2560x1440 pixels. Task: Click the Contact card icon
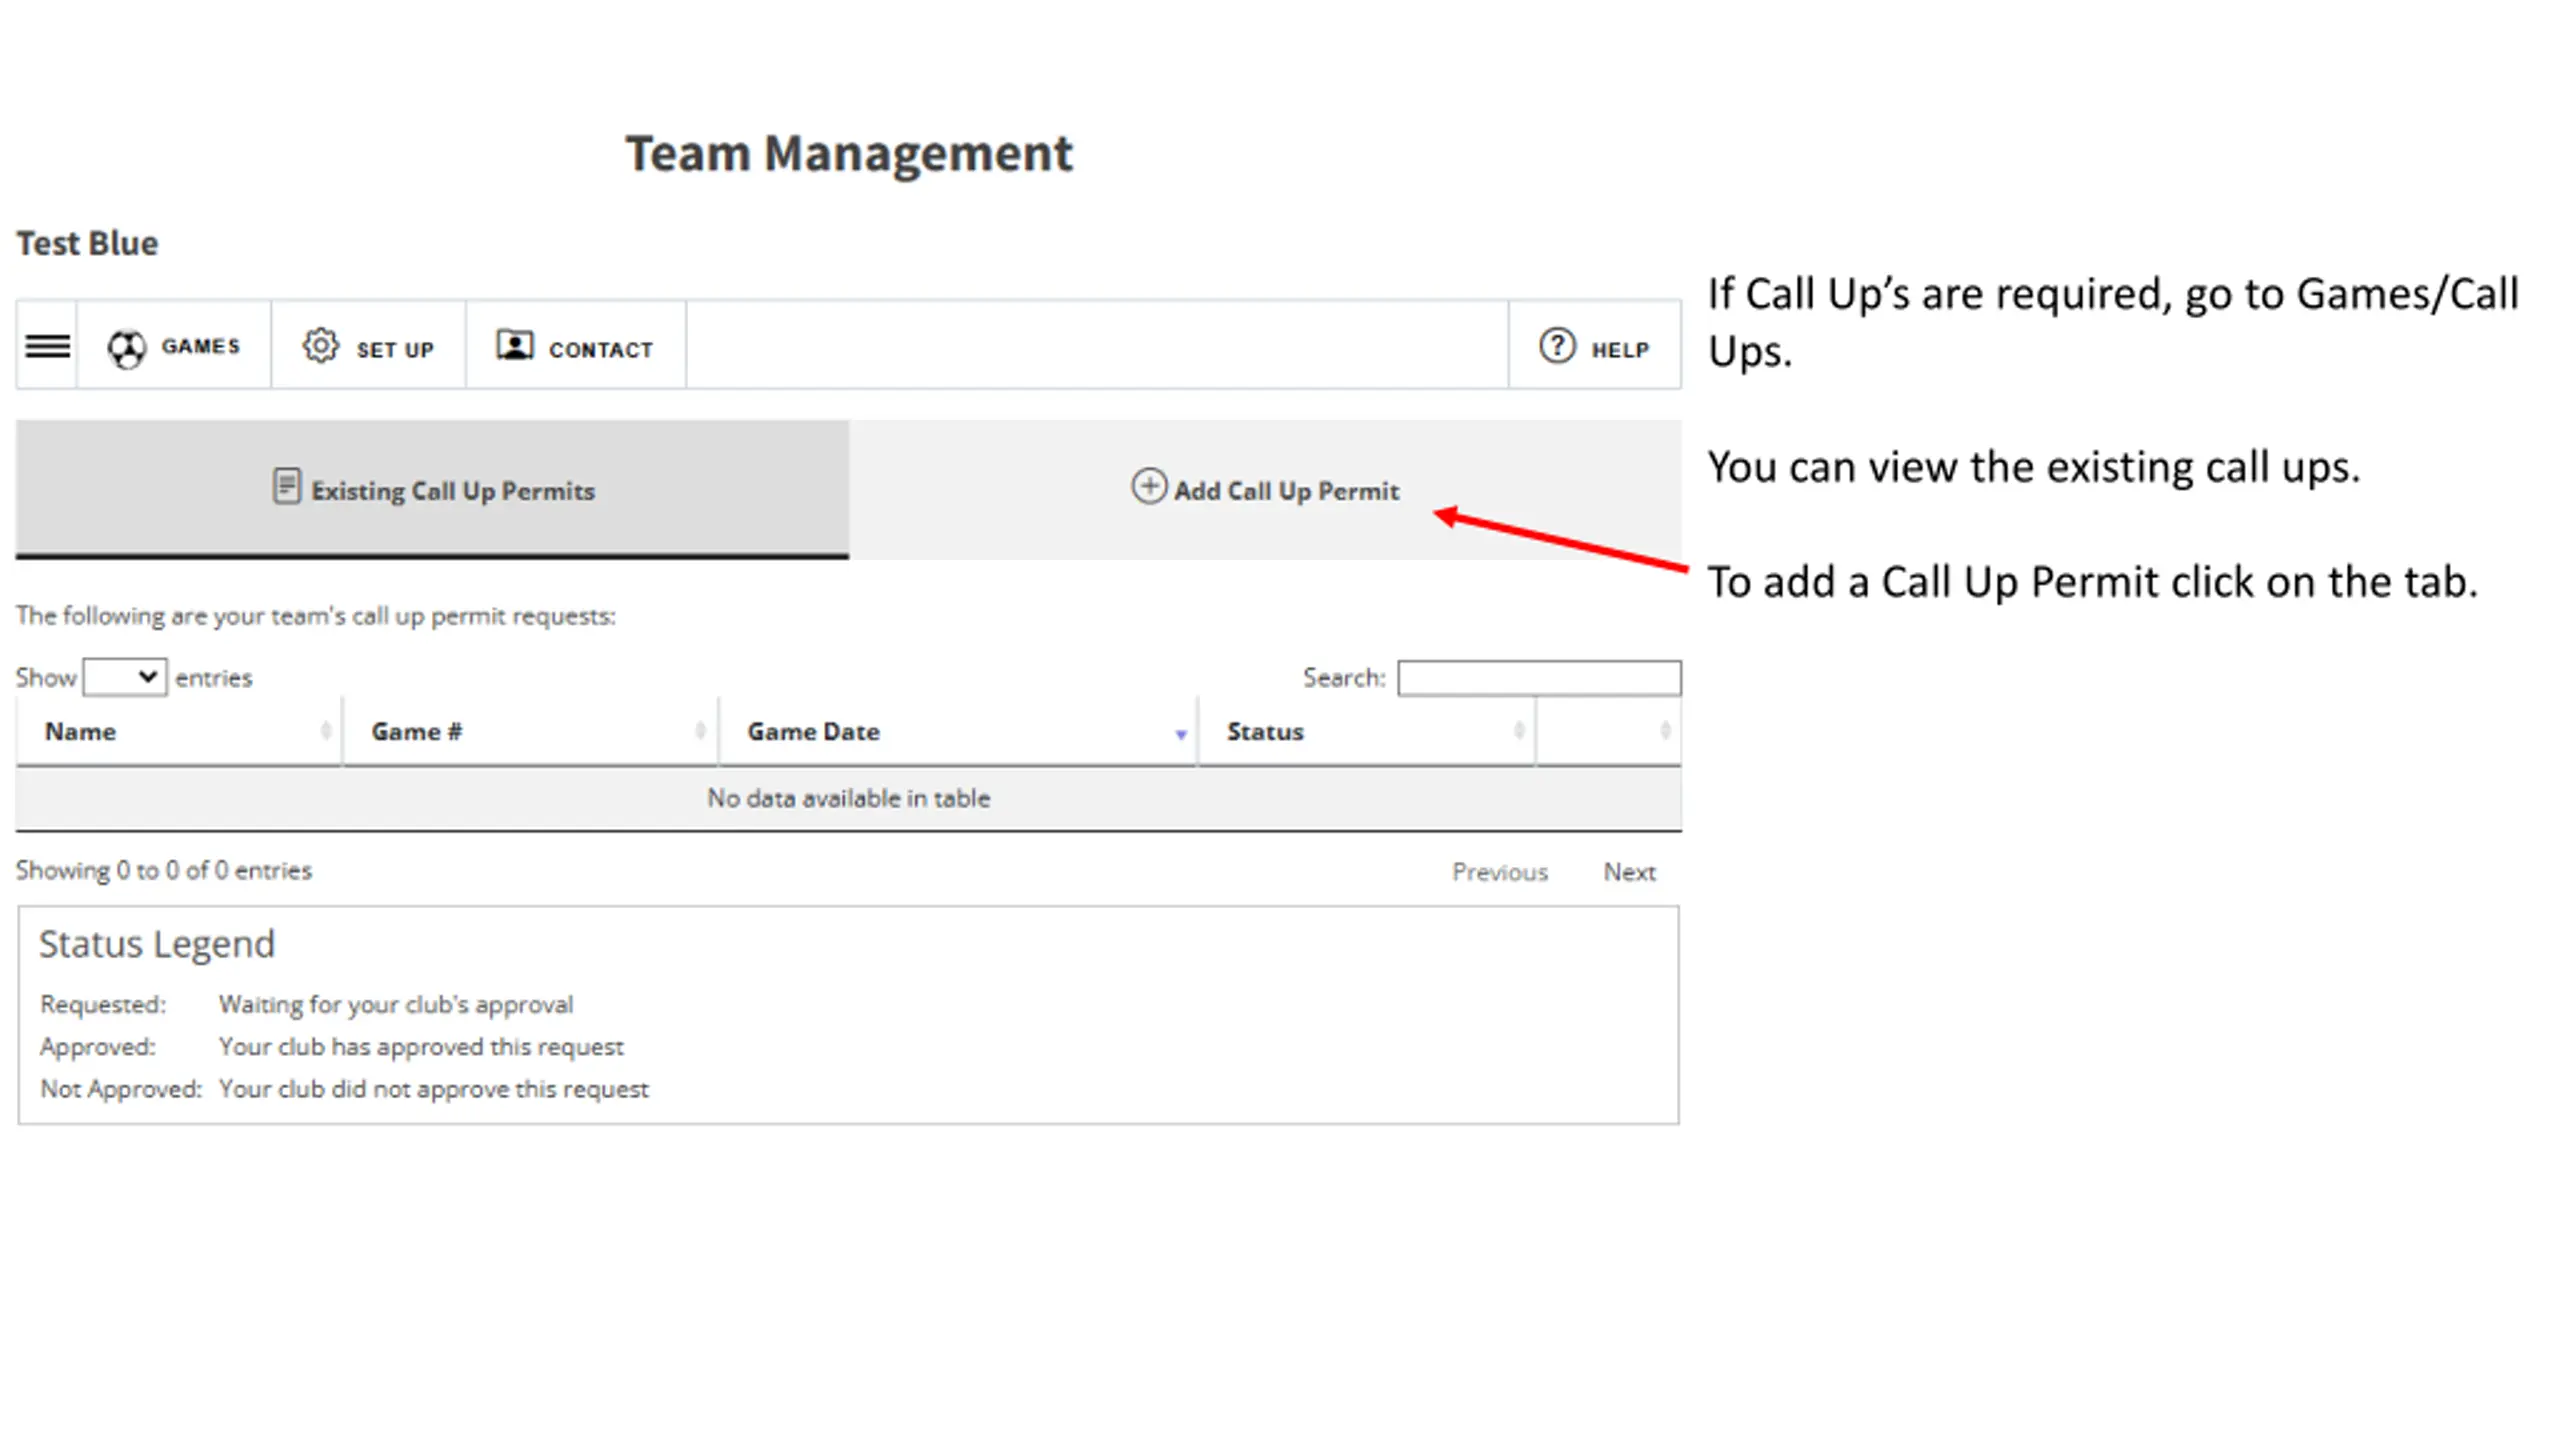coord(515,345)
